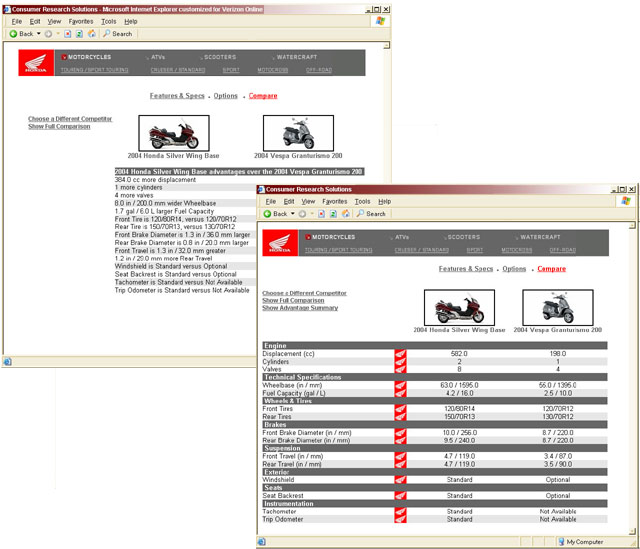The height and width of the screenshot is (549, 640).
Task: Click ATVs nav in rear window
Action: [x=157, y=57]
